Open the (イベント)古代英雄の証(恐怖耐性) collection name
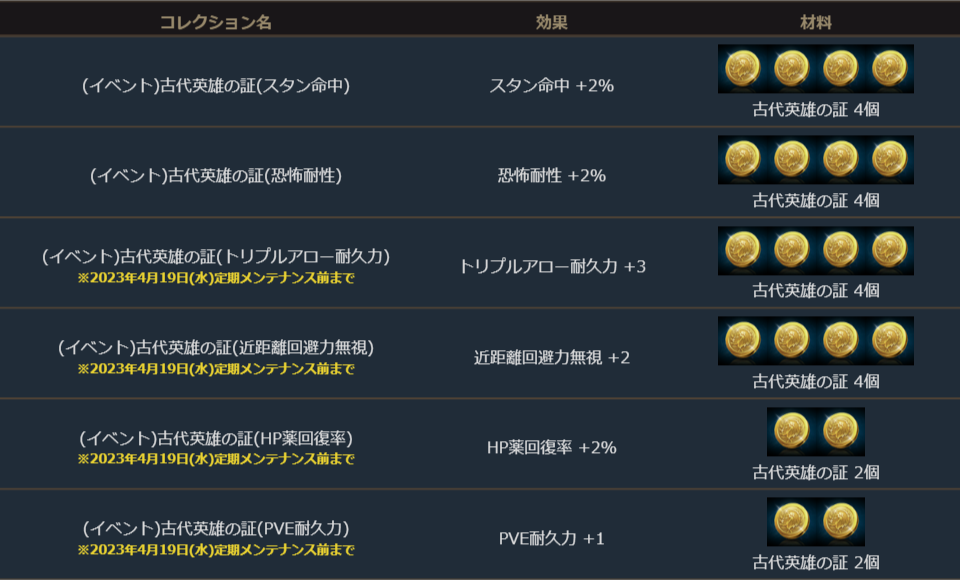The width and height of the screenshot is (960, 580). tap(216, 176)
